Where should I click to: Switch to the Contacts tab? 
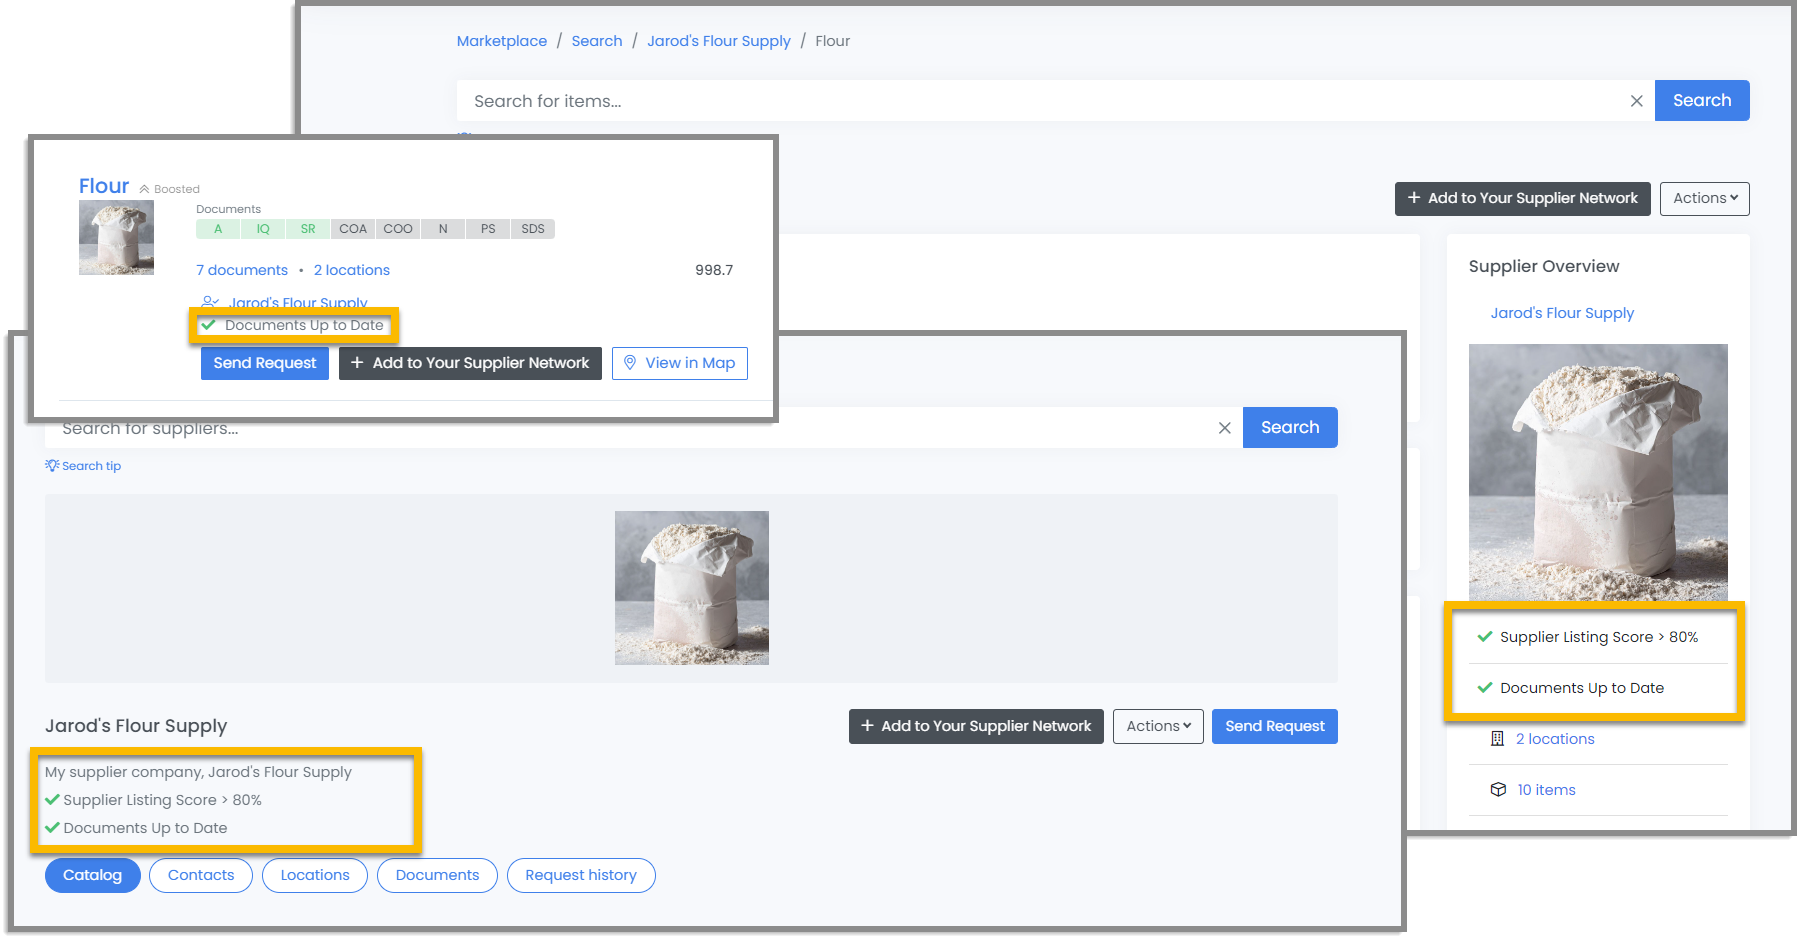201,875
